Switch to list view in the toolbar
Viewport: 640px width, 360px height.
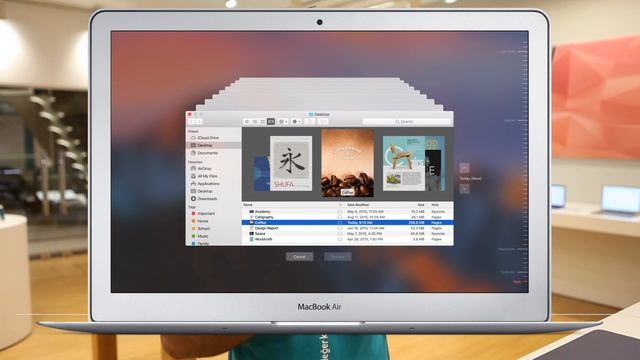(x=255, y=122)
